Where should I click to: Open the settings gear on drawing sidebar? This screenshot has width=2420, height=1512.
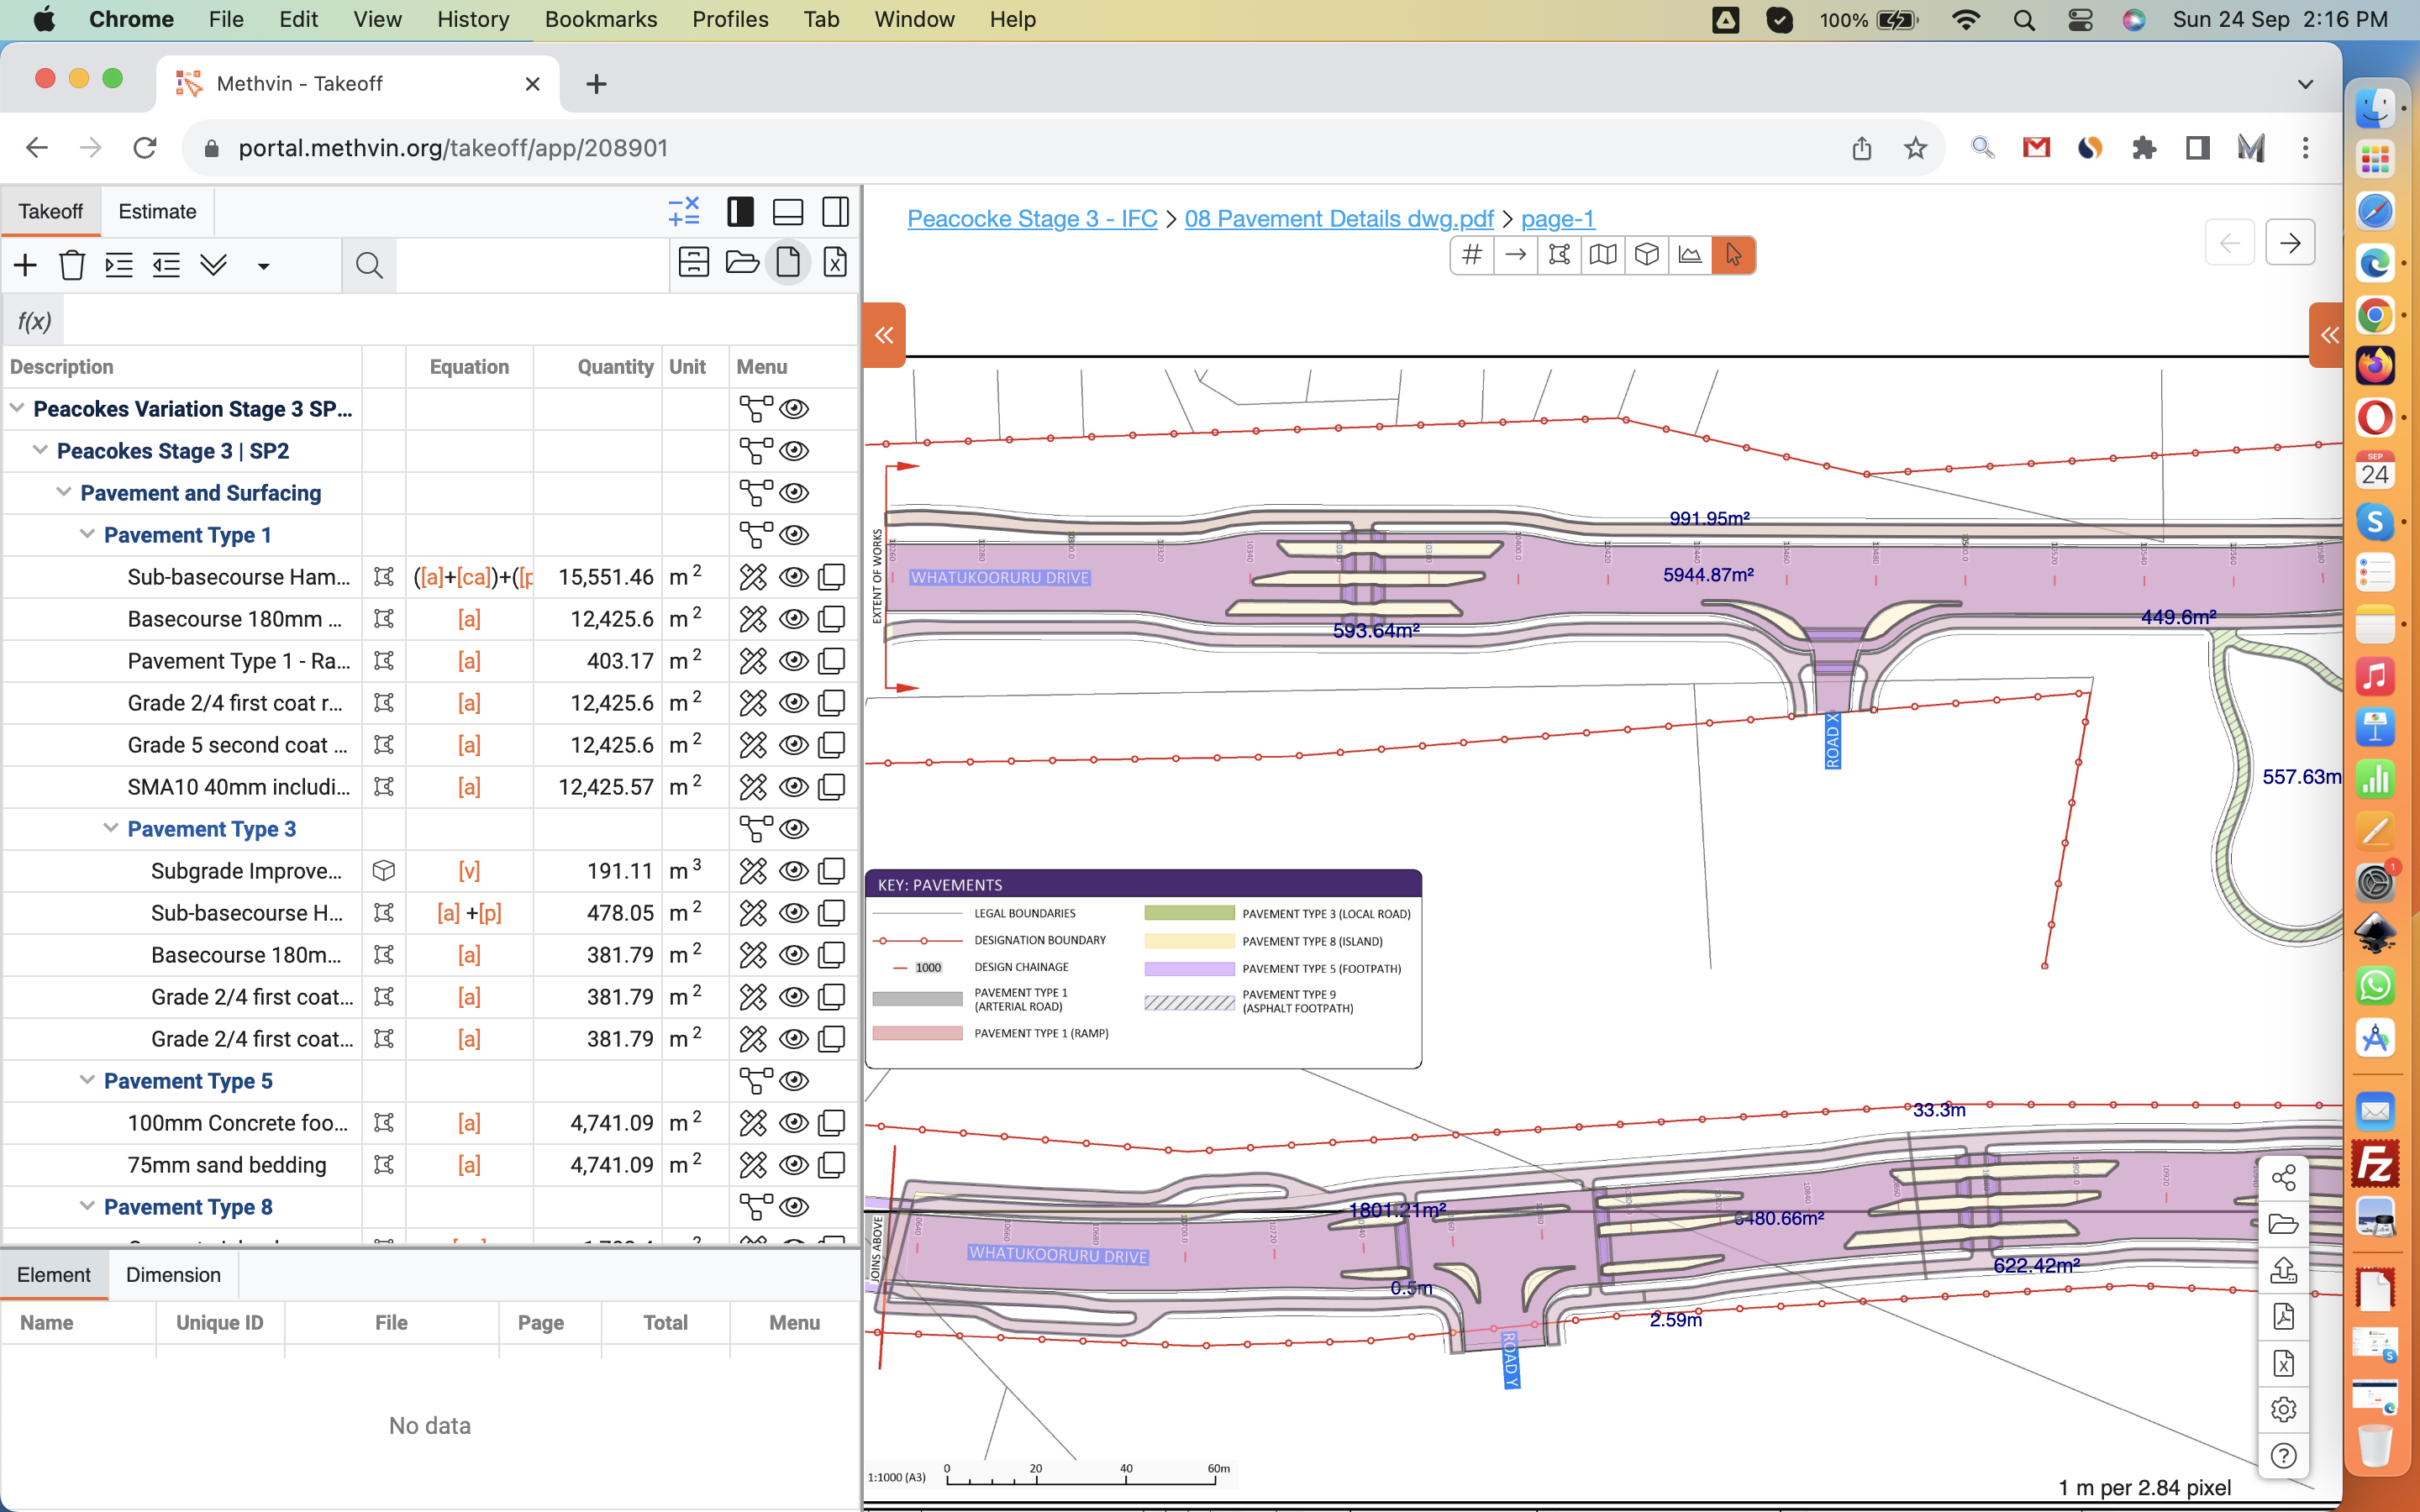[2283, 1409]
